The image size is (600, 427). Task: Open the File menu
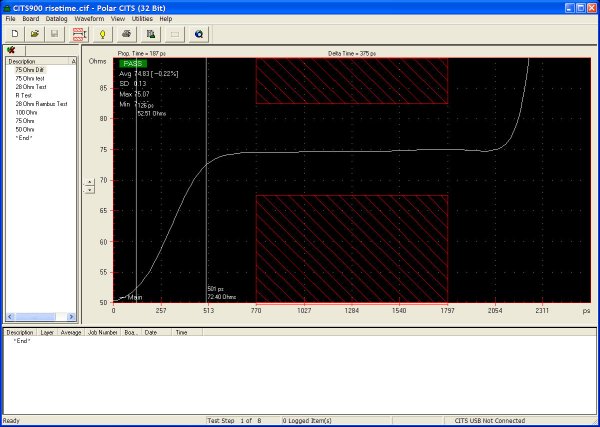tap(10, 18)
